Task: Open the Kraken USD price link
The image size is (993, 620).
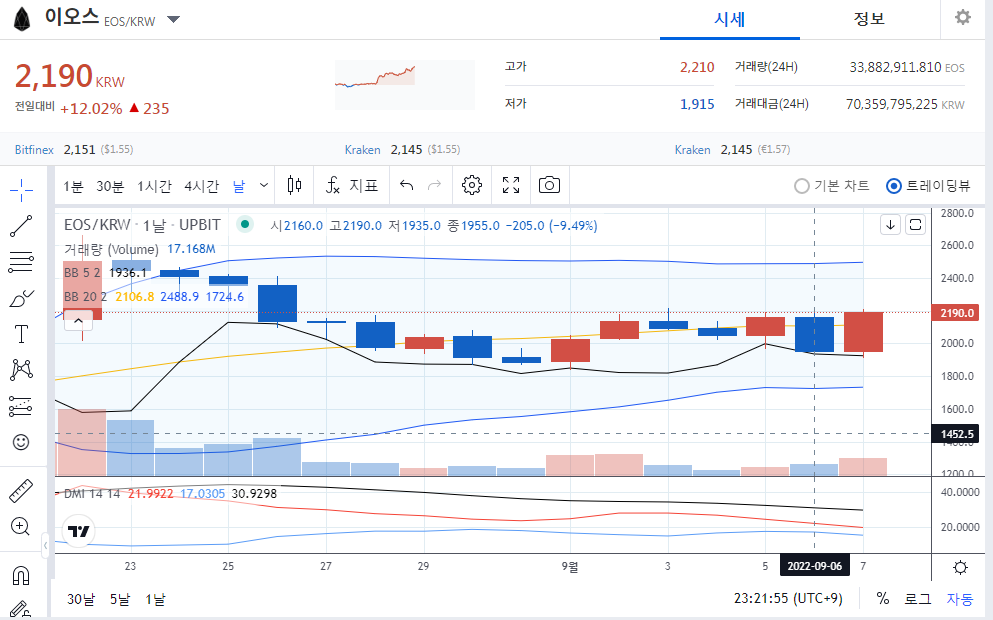Action: coord(362,150)
